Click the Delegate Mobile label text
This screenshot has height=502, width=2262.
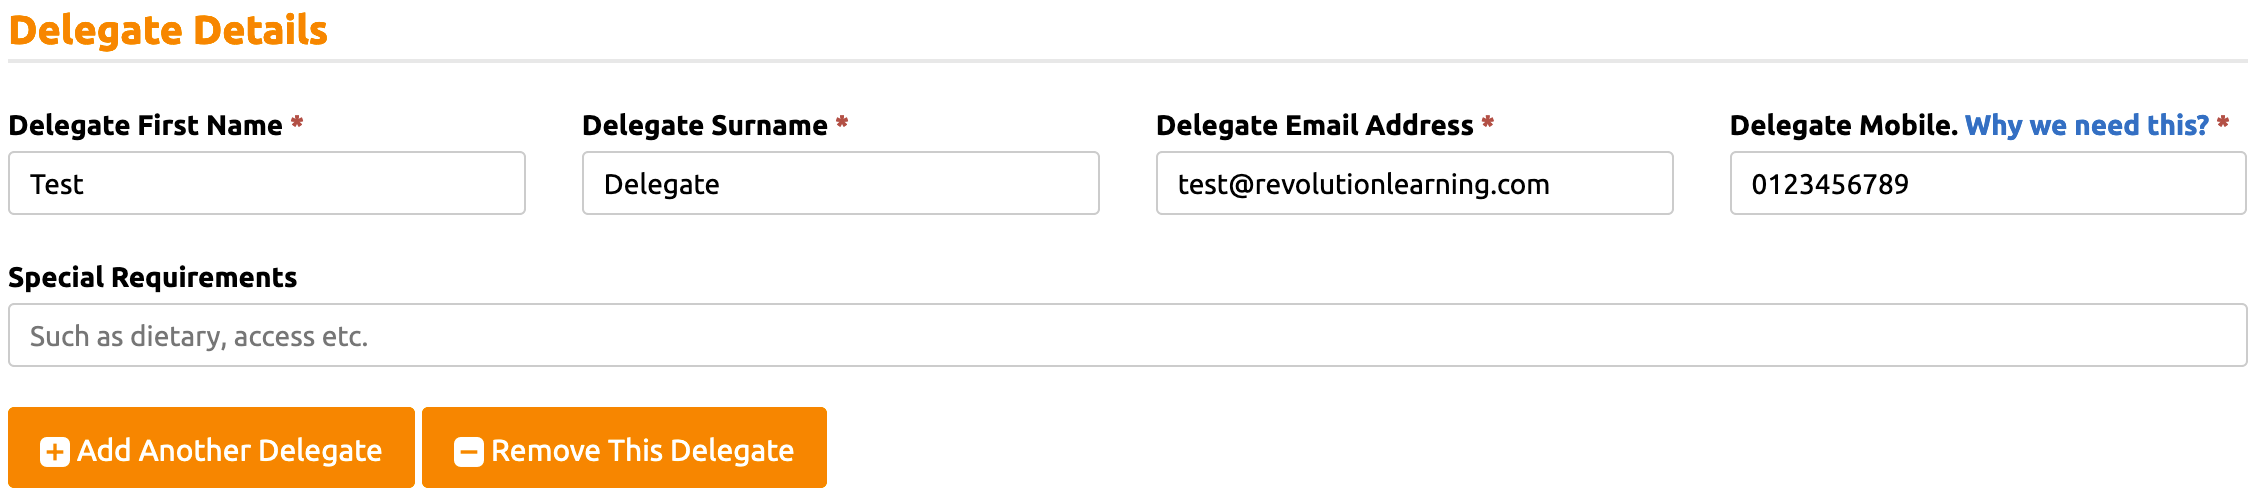click(1843, 126)
